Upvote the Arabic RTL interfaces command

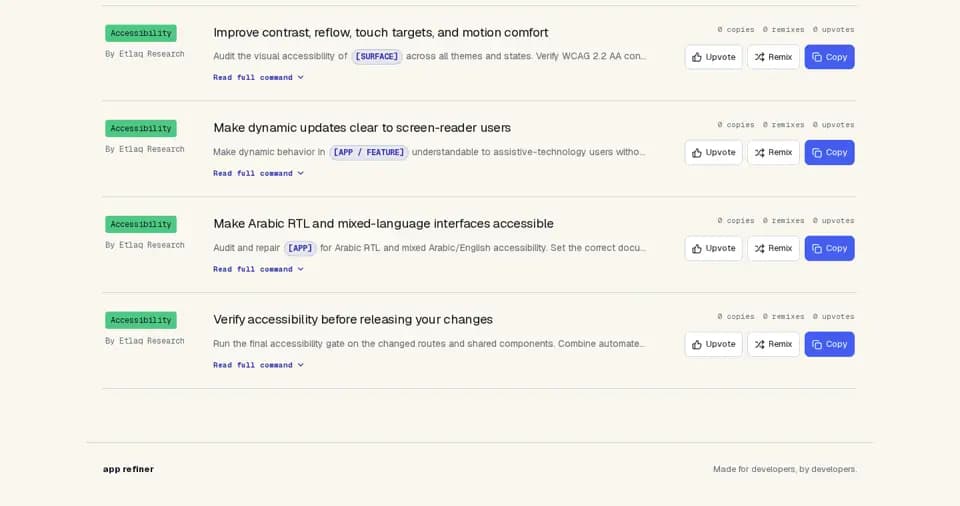713,249
